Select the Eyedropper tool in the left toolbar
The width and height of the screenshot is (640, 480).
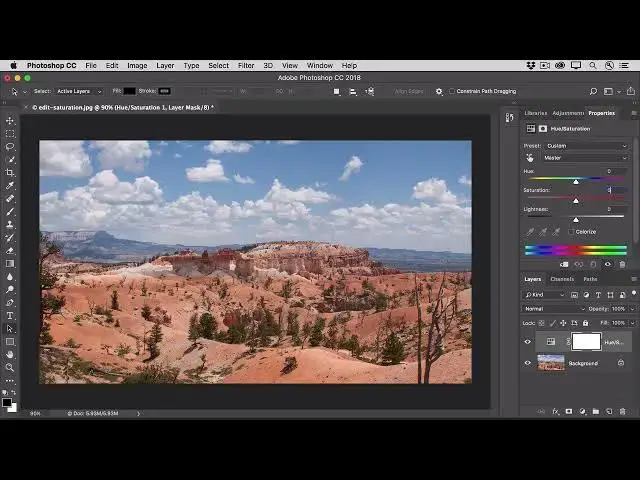pyautogui.click(x=10, y=186)
